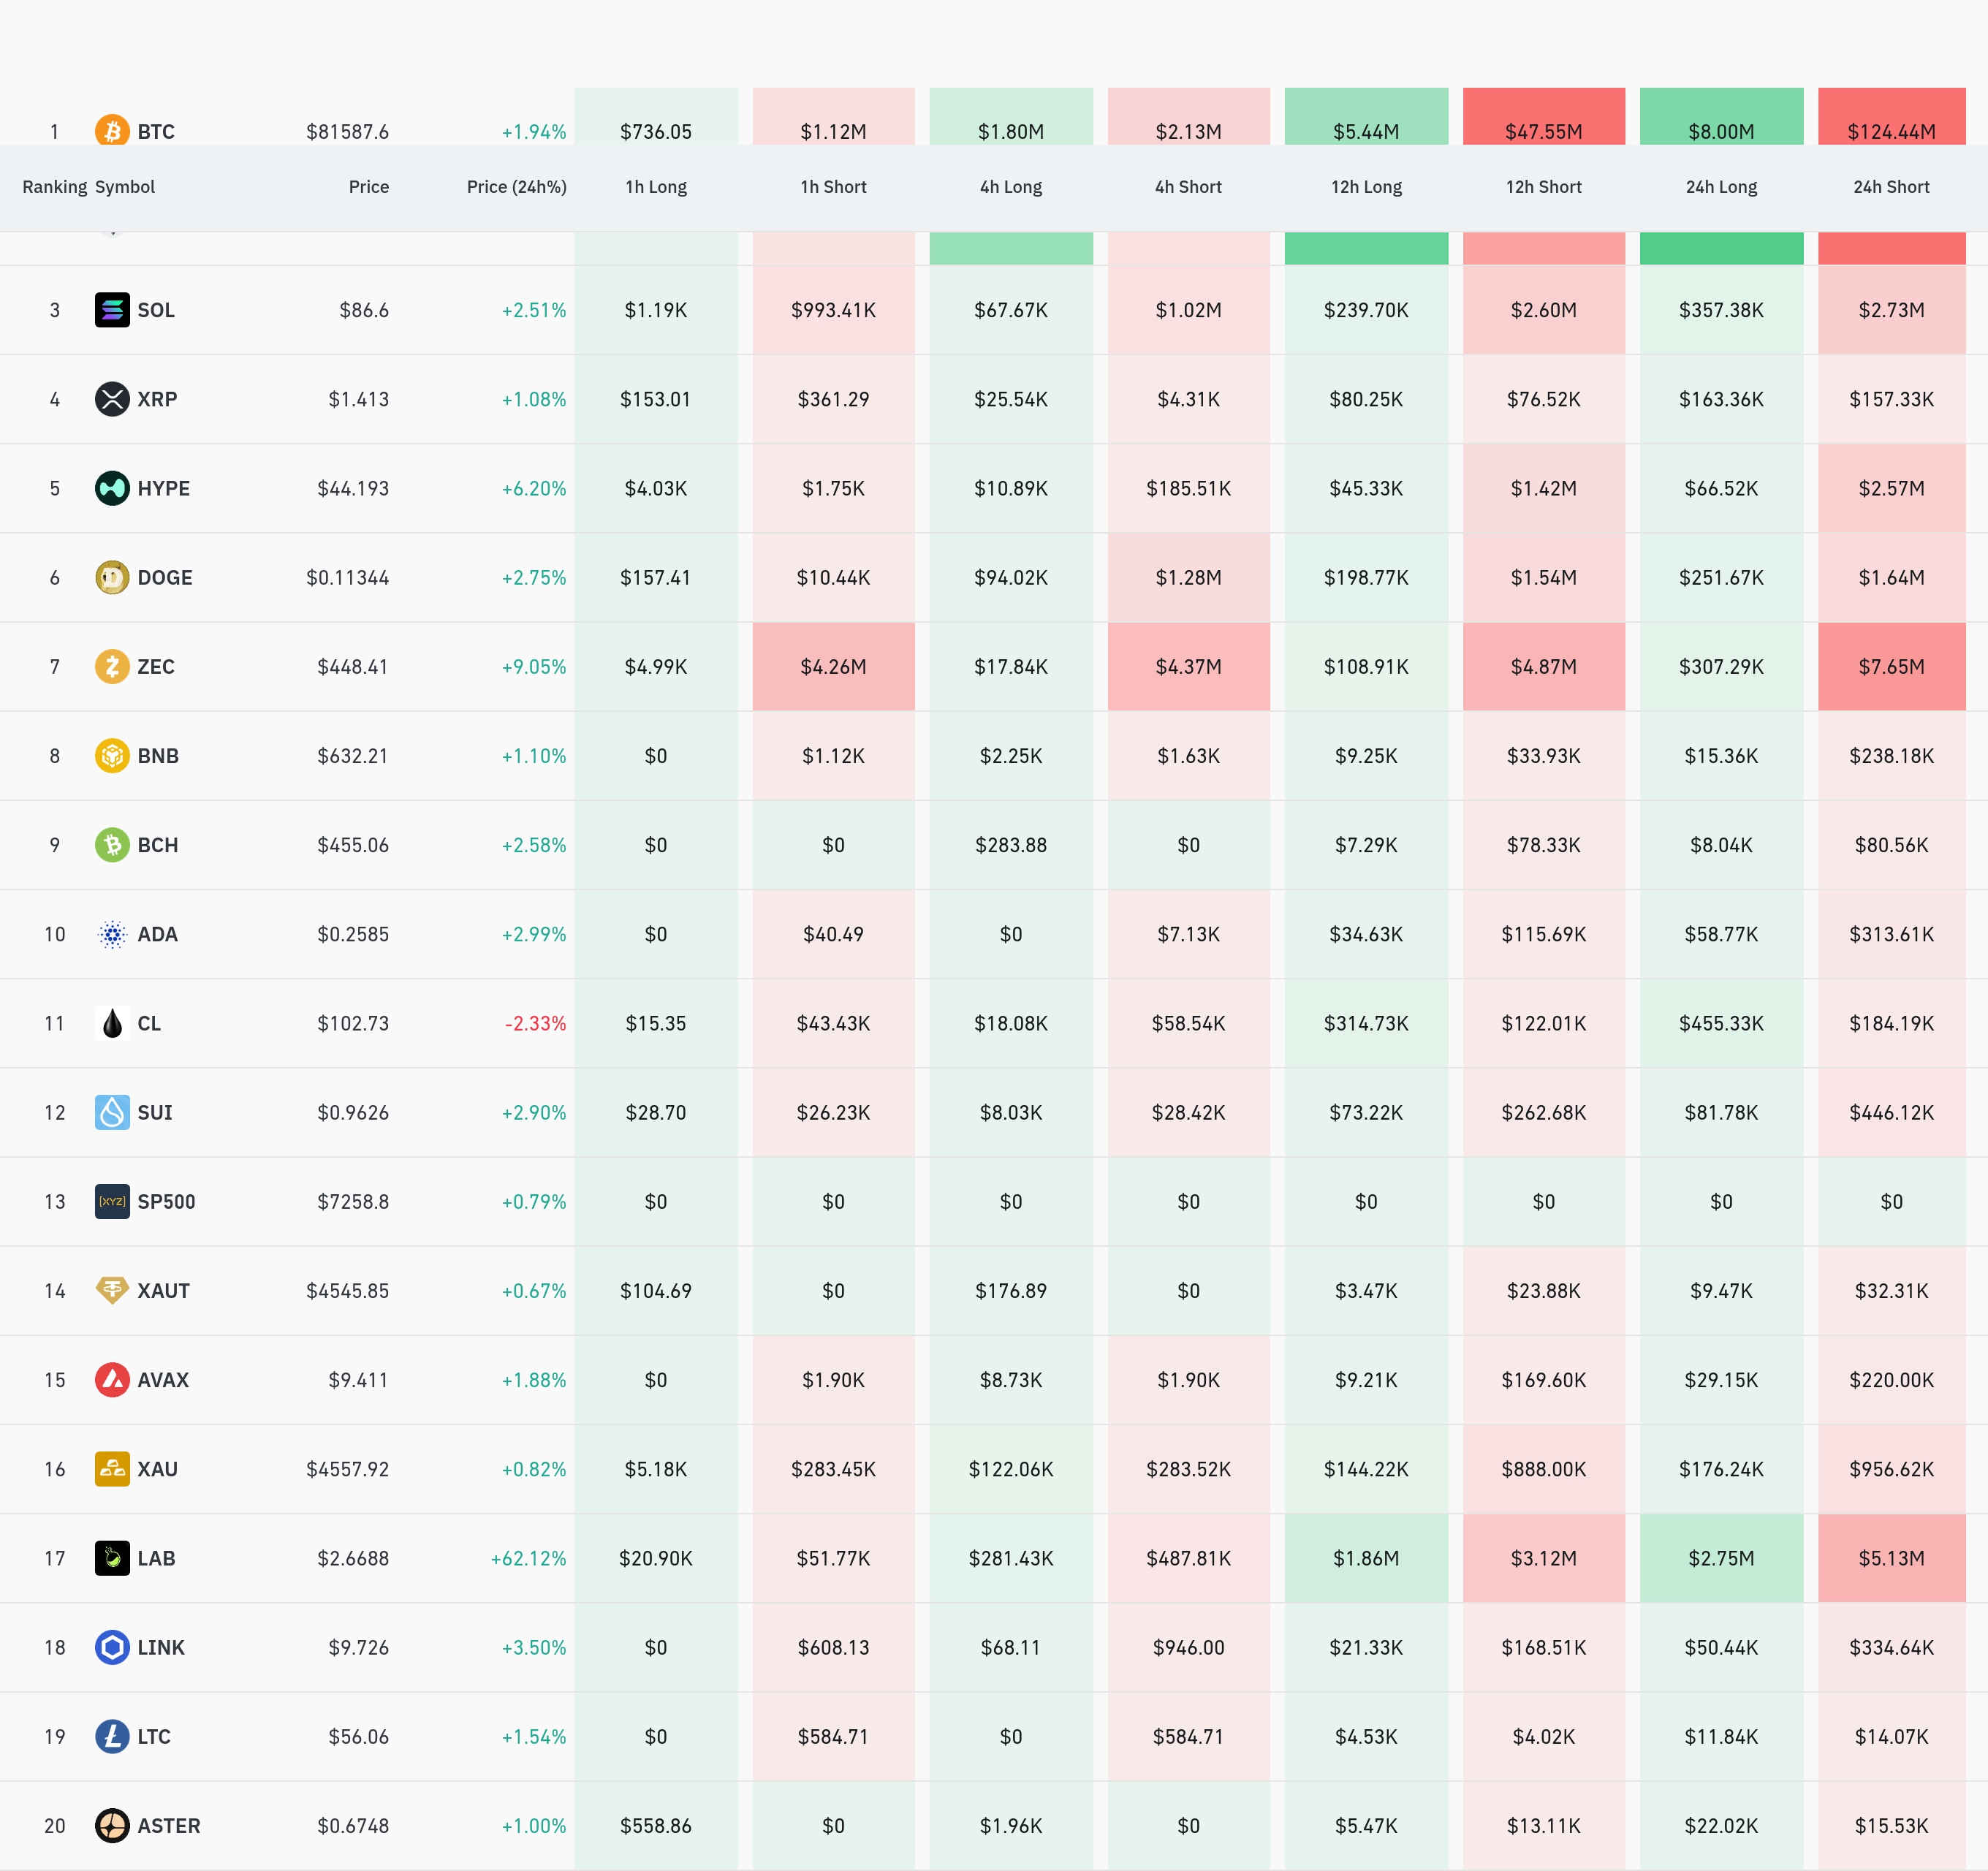Click the LINK coin icon
The width and height of the screenshot is (1988, 1871).
tap(112, 1647)
